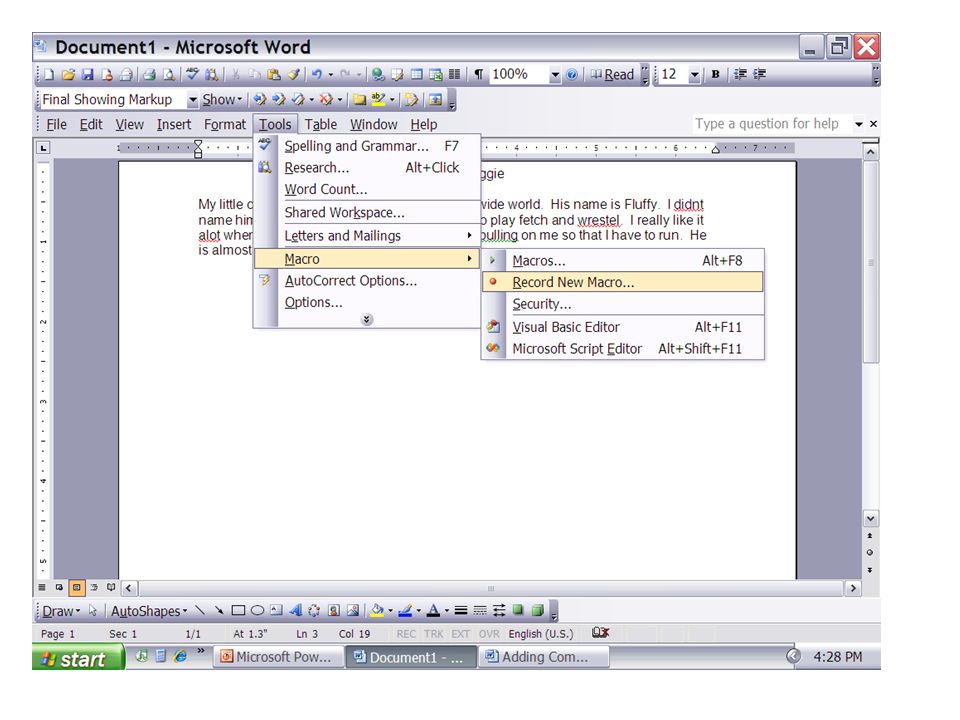The width and height of the screenshot is (960, 720).
Task: Expand Letters and Mailings submenu
Action: click(x=367, y=236)
